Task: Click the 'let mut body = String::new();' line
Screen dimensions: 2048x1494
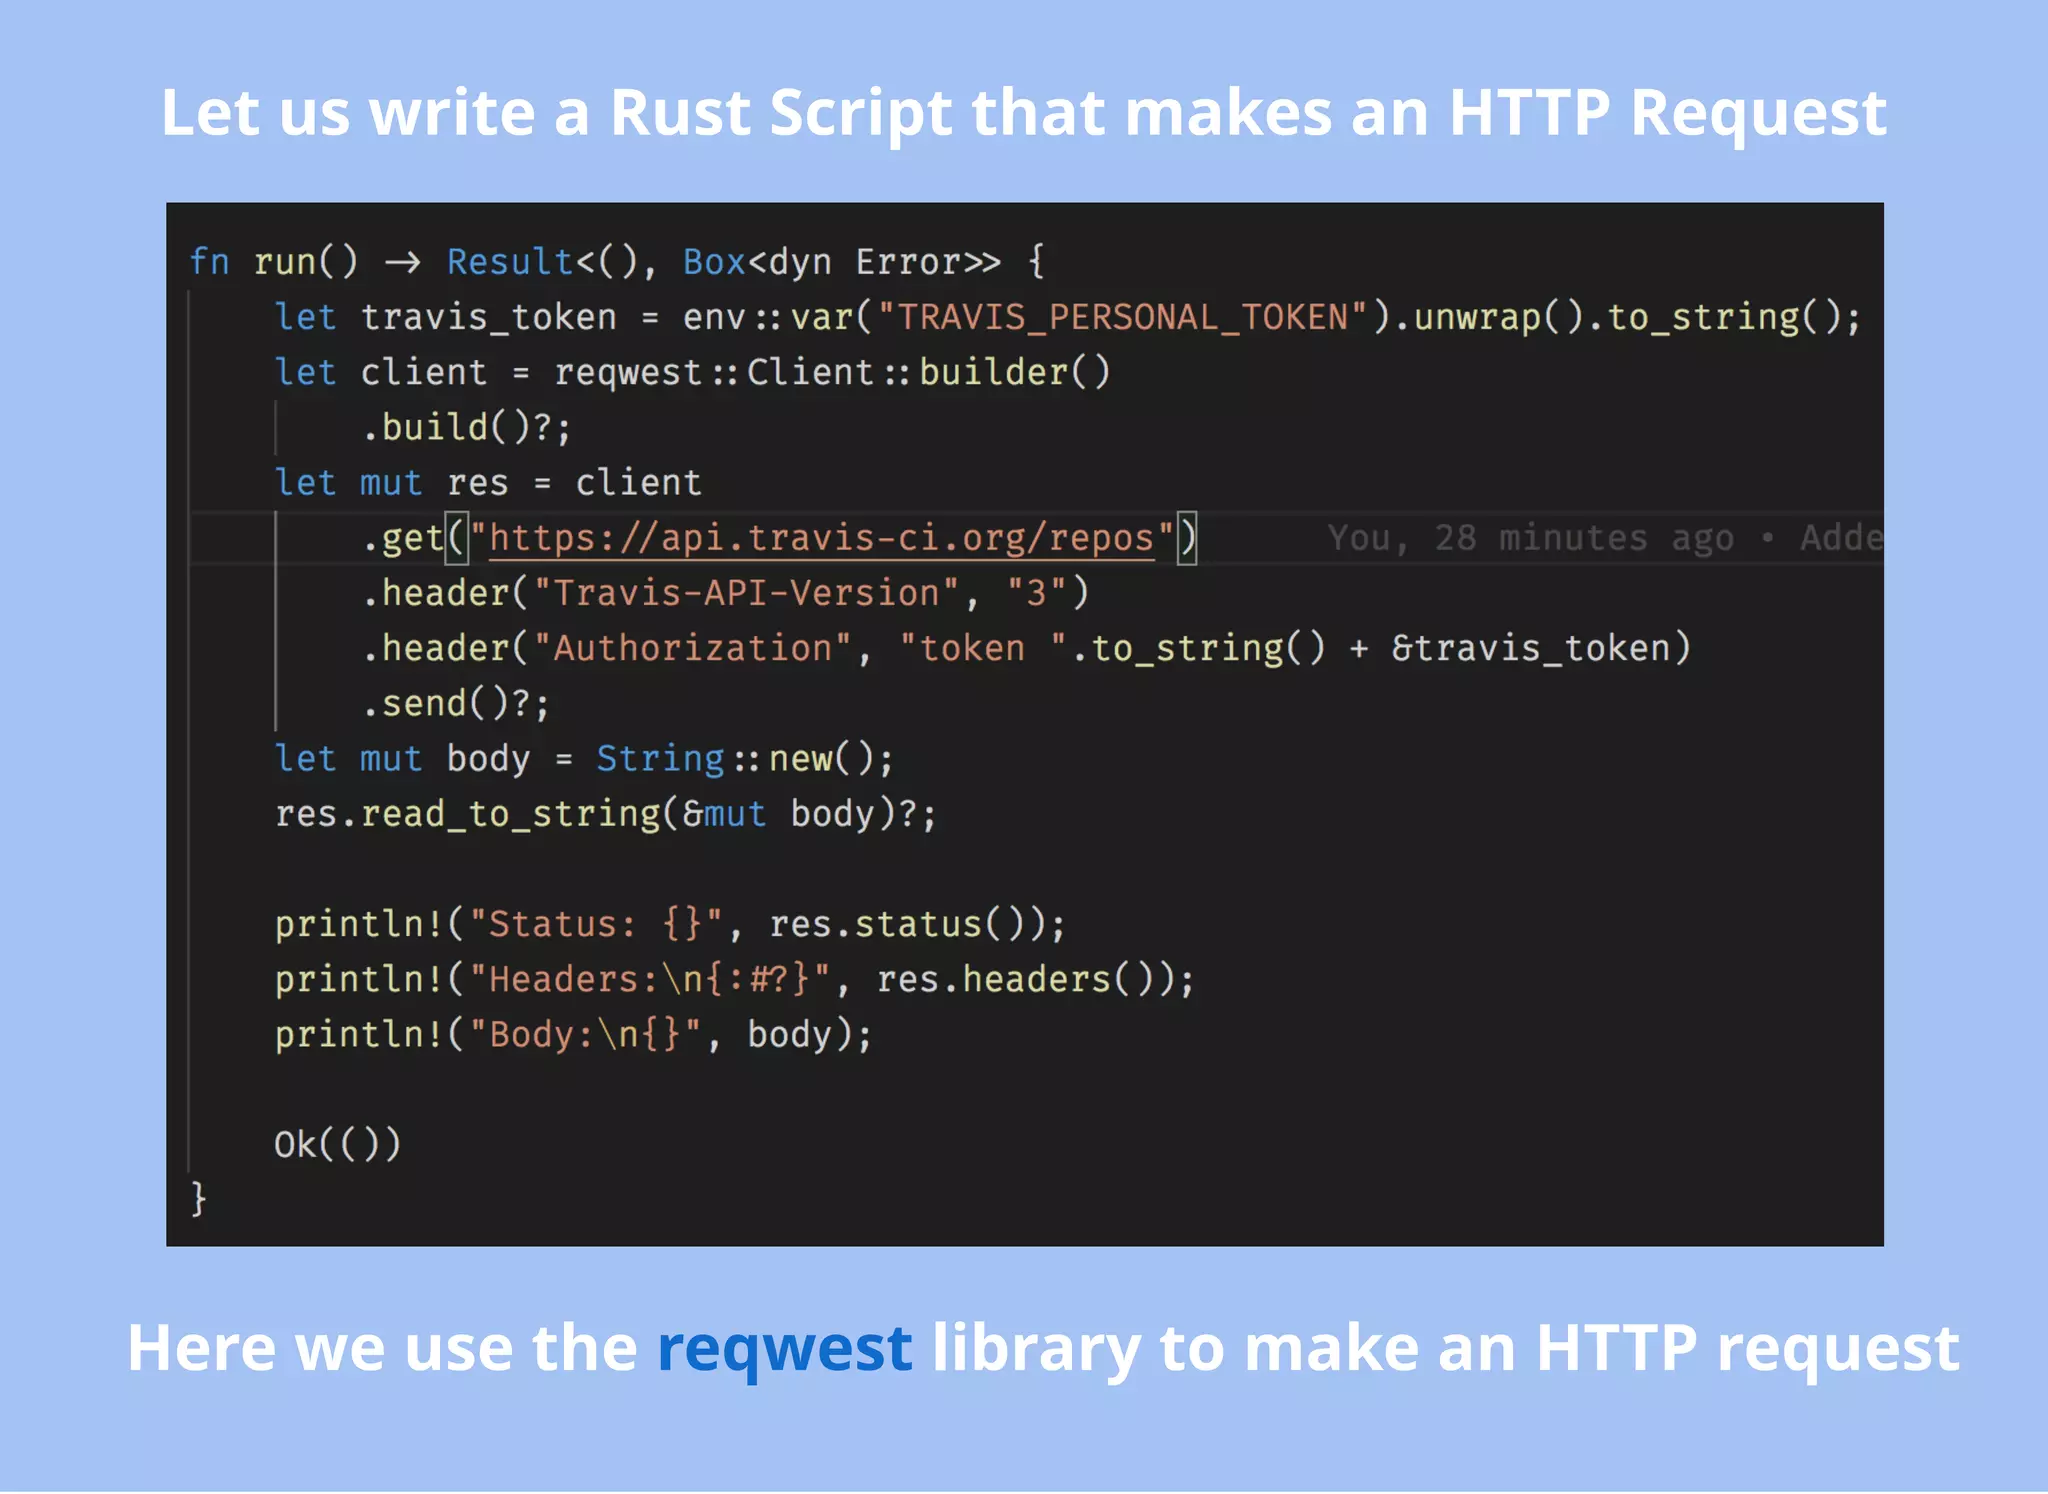Action: point(584,759)
